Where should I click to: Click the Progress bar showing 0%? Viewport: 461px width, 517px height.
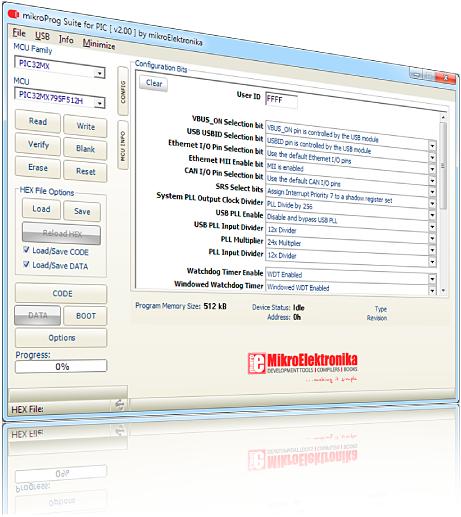61,366
